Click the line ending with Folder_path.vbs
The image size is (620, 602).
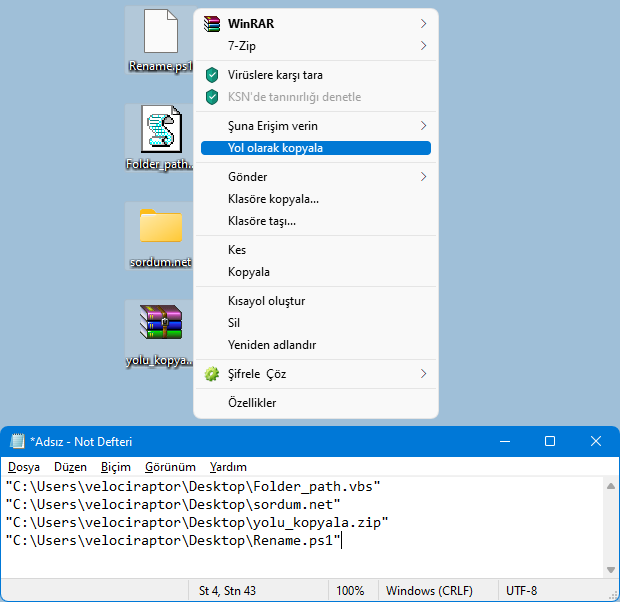pyautogui.click(x=193, y=486)
